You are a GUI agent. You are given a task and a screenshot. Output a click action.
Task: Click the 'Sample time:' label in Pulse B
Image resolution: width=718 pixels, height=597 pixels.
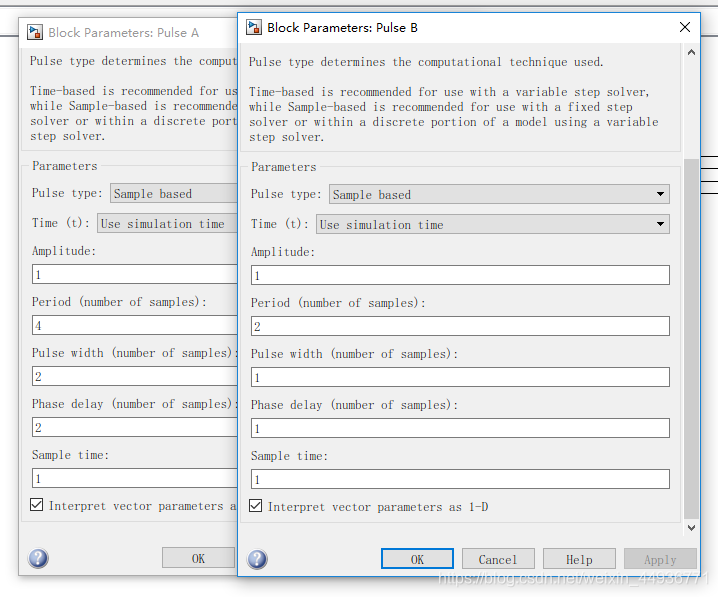click(289, 456)
